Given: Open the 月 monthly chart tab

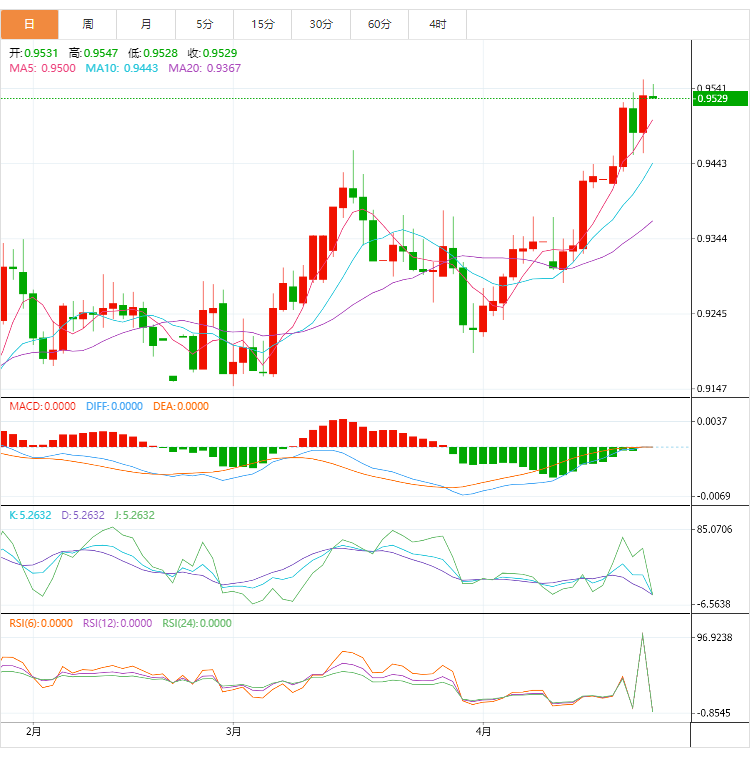Looking at the screenshot, I should pyautogui.click(x=146, y=23).
